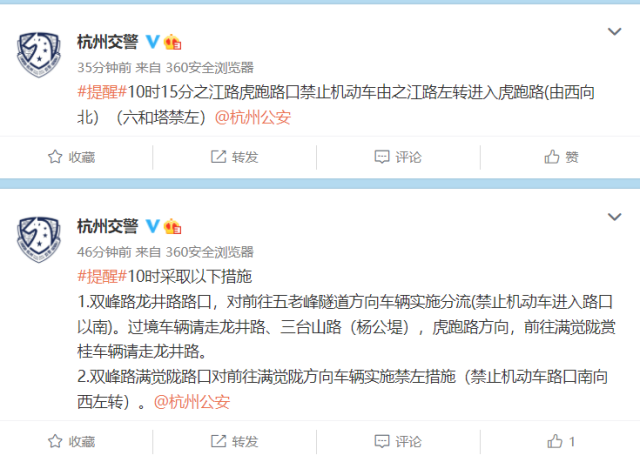Click the star favorite icon on first post
Screen dimensions: 640x462
(x=55, y=157)
